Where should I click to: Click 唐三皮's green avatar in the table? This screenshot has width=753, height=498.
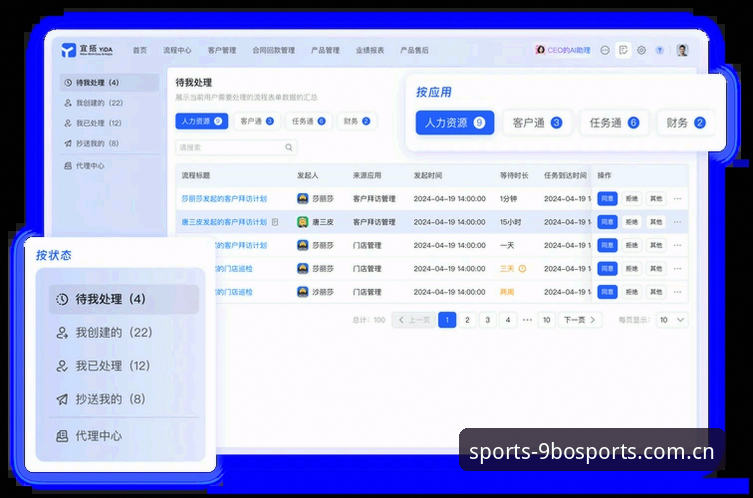(x=303, y=222)
